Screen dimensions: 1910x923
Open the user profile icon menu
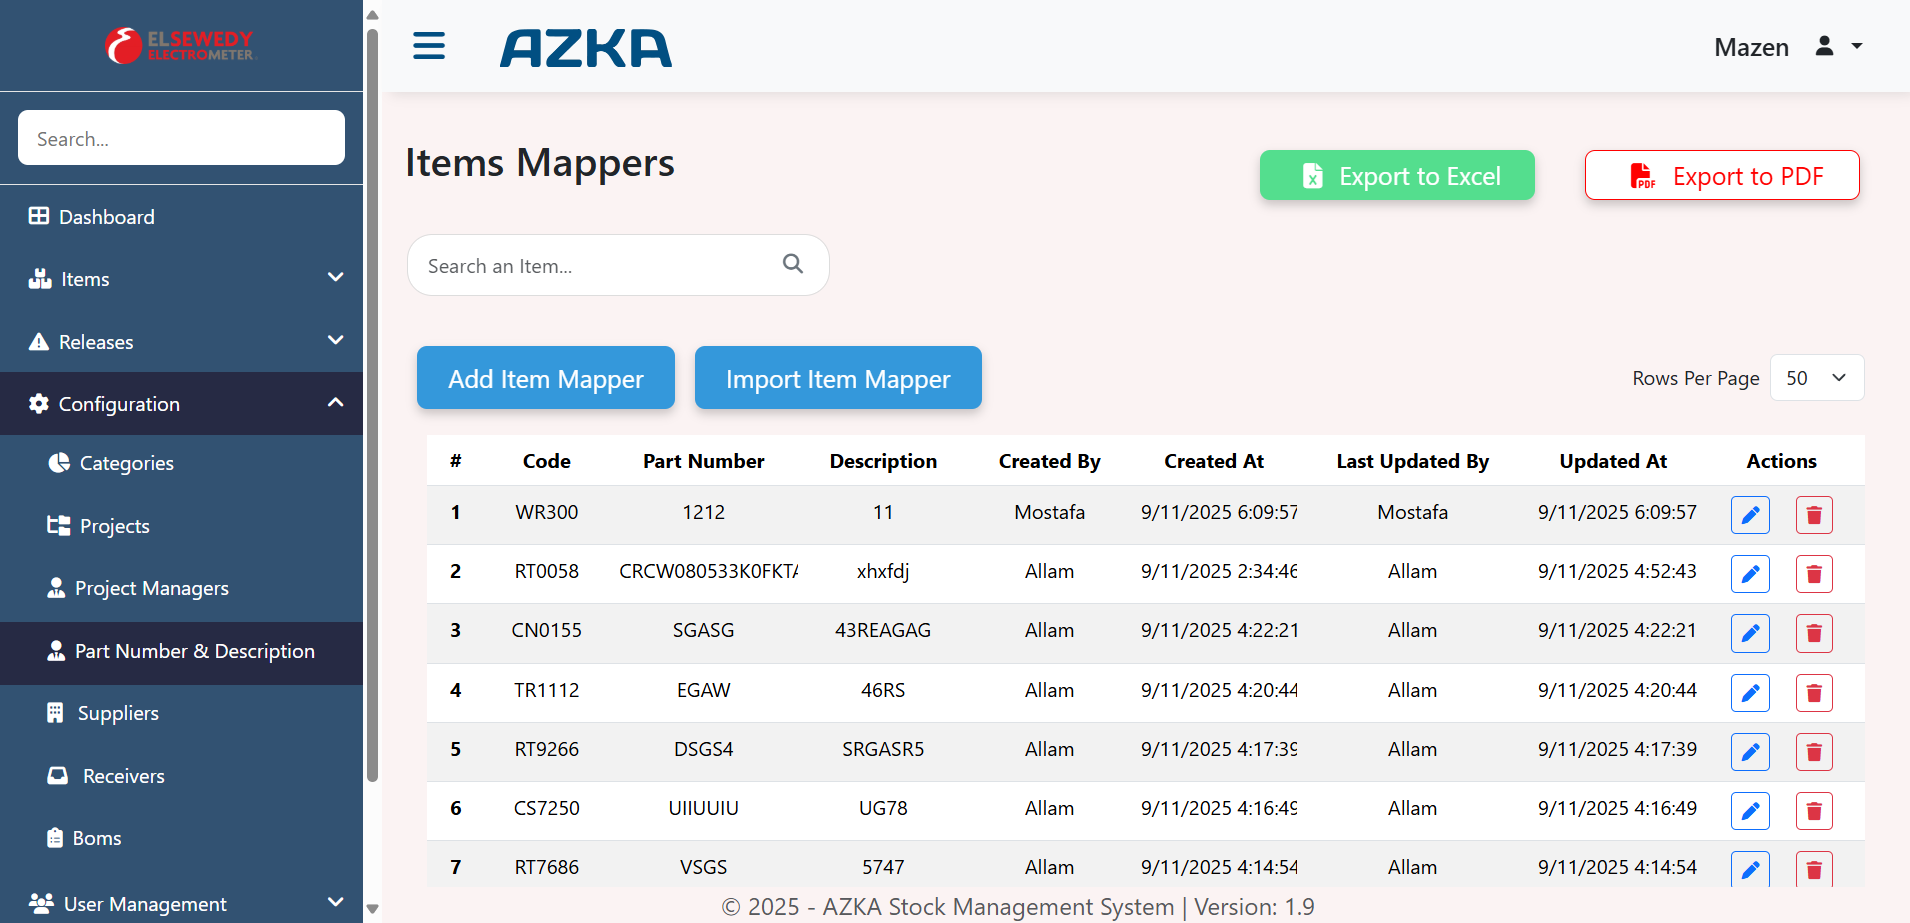(x=1825, y=46)
